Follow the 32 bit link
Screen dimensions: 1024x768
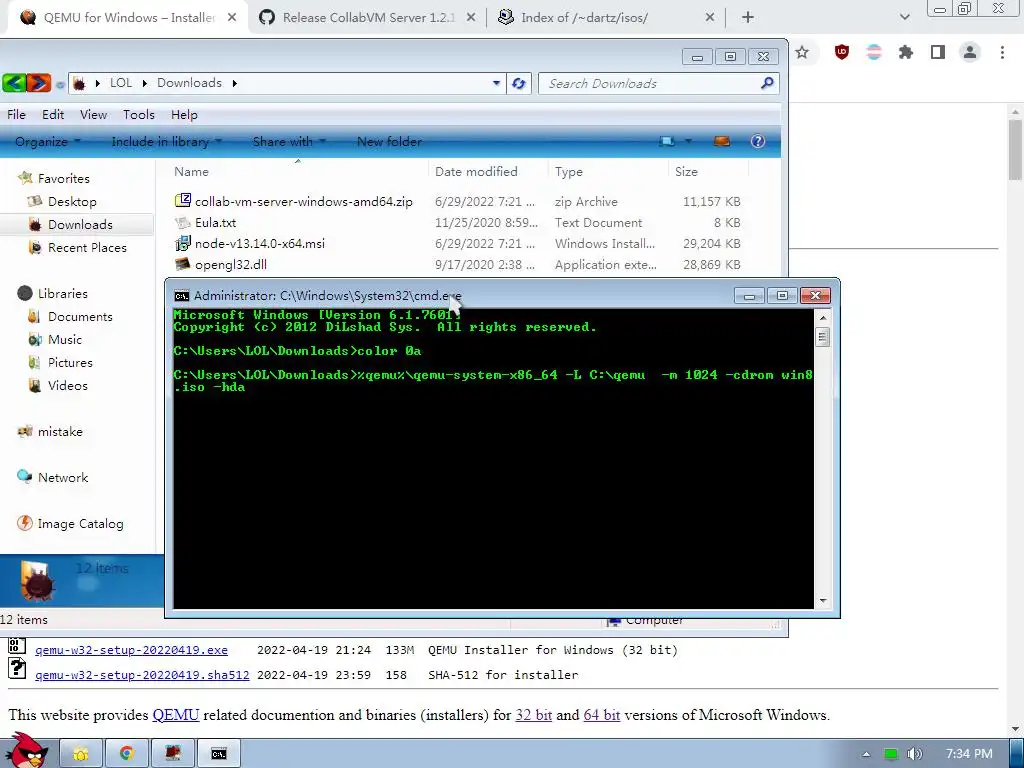point(534,715)
